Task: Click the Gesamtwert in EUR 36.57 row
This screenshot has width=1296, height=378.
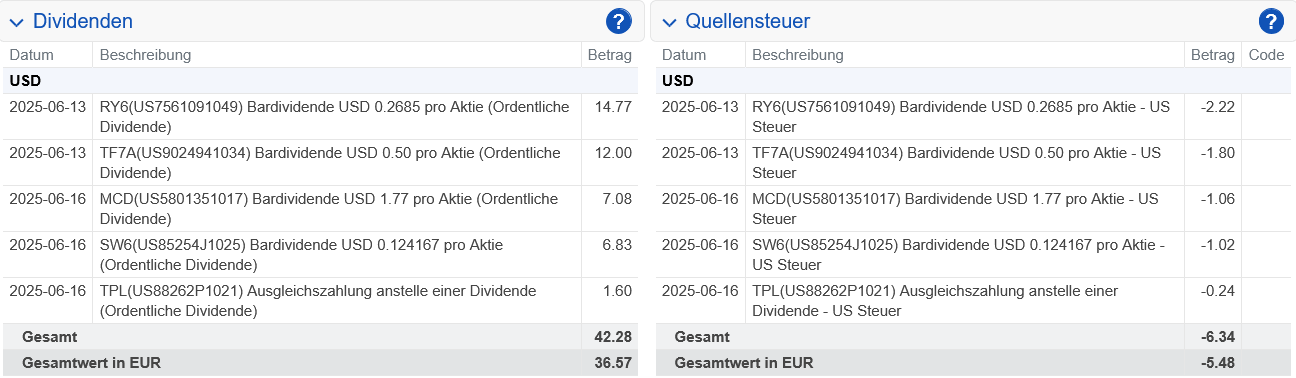Action: point(320,363)
